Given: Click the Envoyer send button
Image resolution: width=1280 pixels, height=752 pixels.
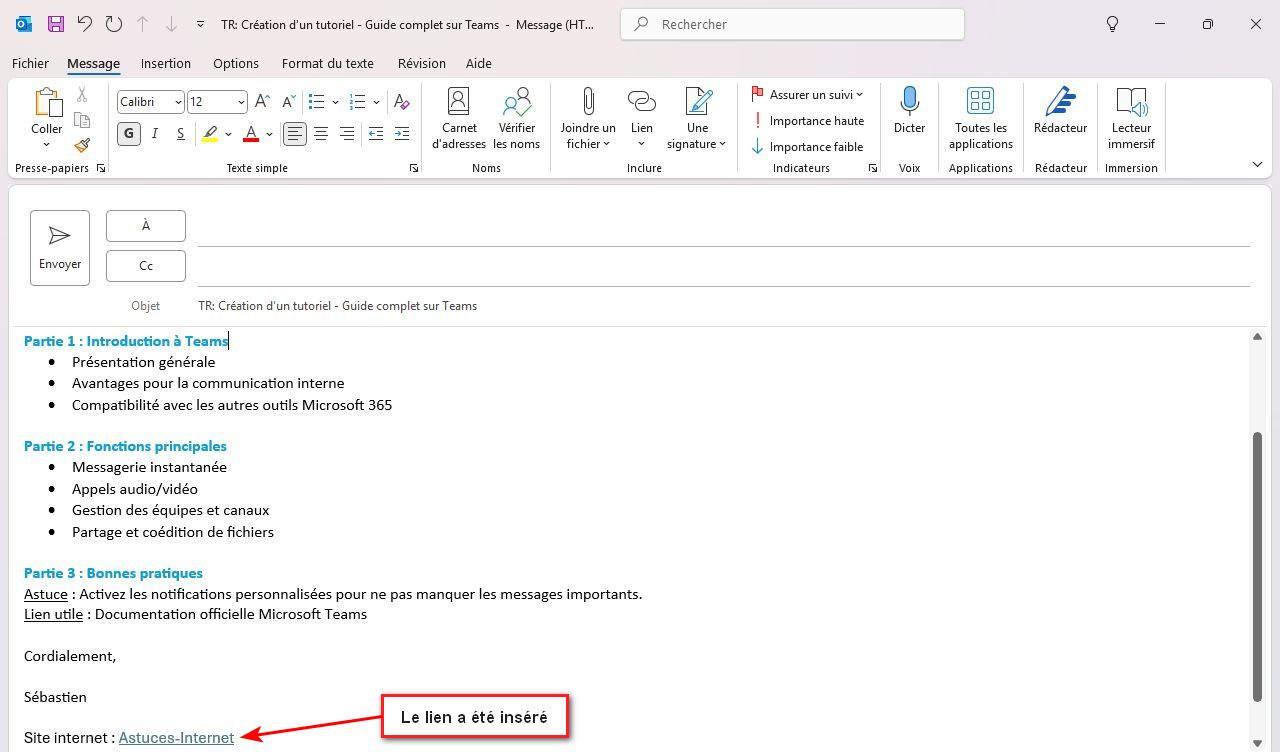Looking at the screenshot, I should pos(60,248).
